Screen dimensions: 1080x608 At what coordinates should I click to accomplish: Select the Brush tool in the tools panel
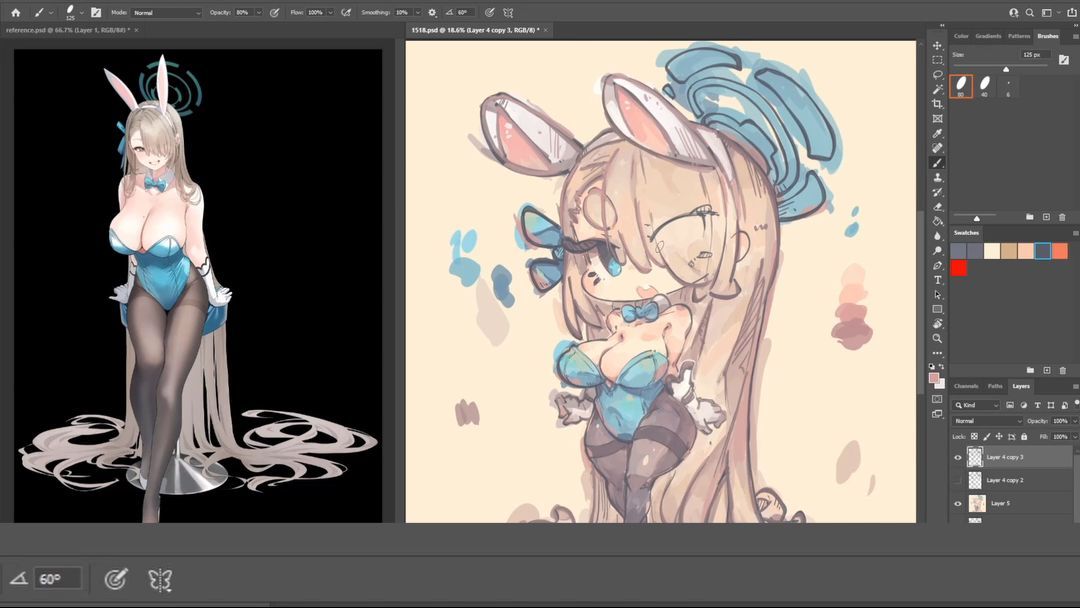937,163
